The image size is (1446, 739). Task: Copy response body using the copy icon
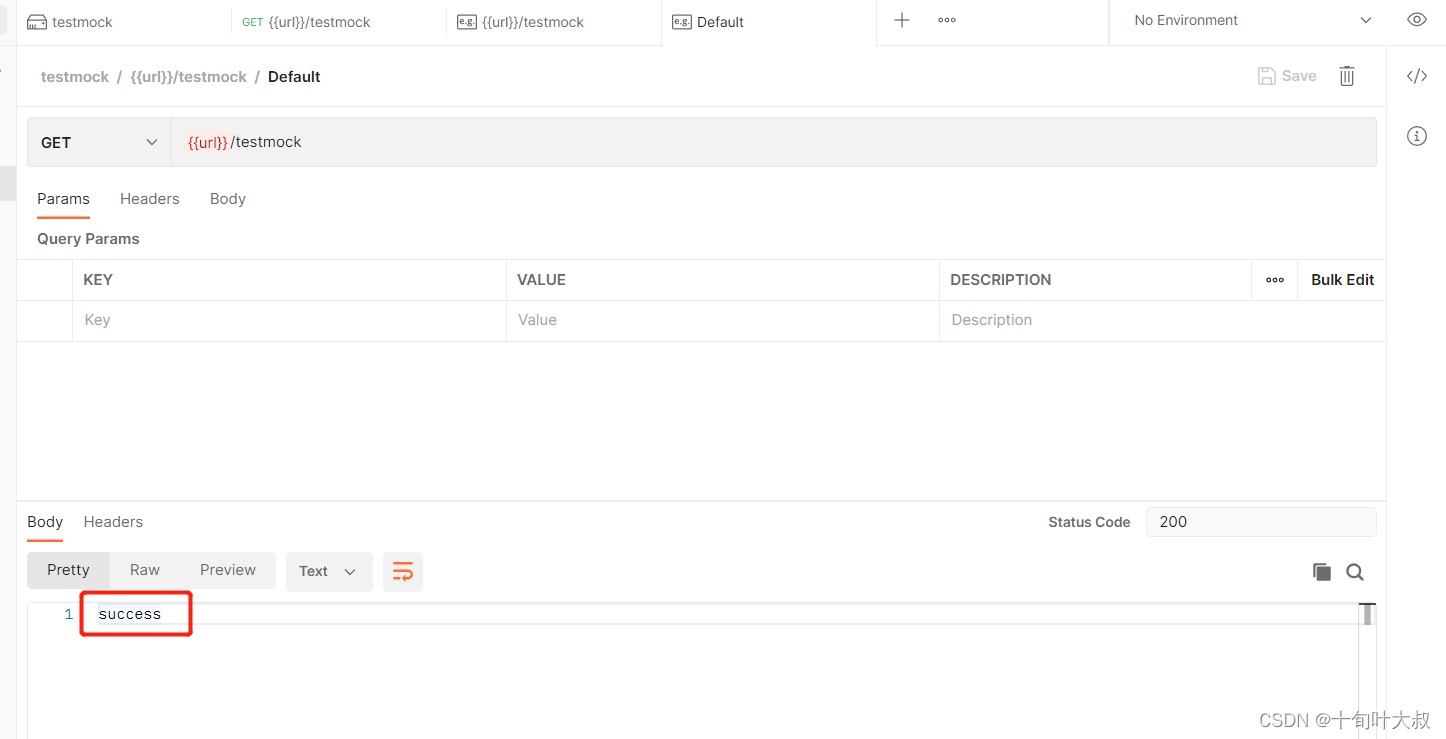click(x=1321, y=572)
